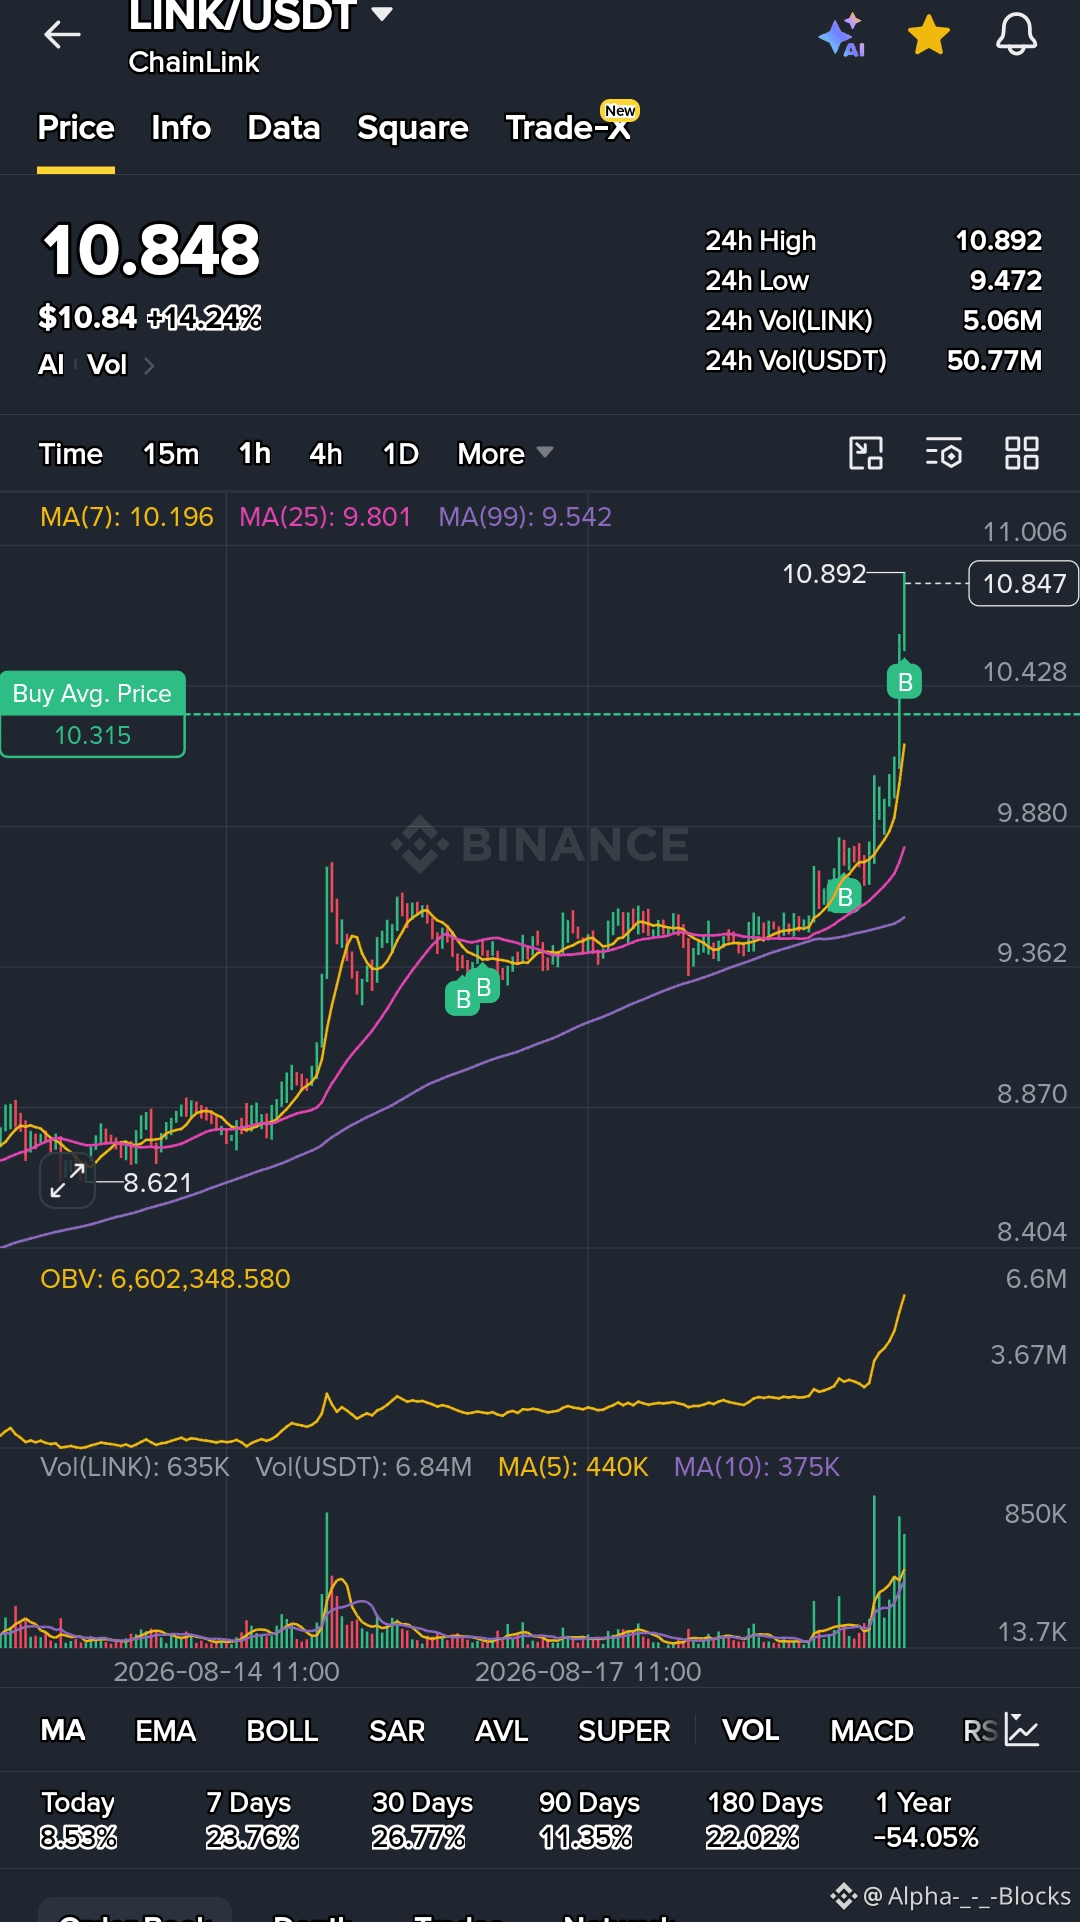Toggle the MA indicator
Viewport: 1080px width, 1922px height.
(x=63, y=1730)
